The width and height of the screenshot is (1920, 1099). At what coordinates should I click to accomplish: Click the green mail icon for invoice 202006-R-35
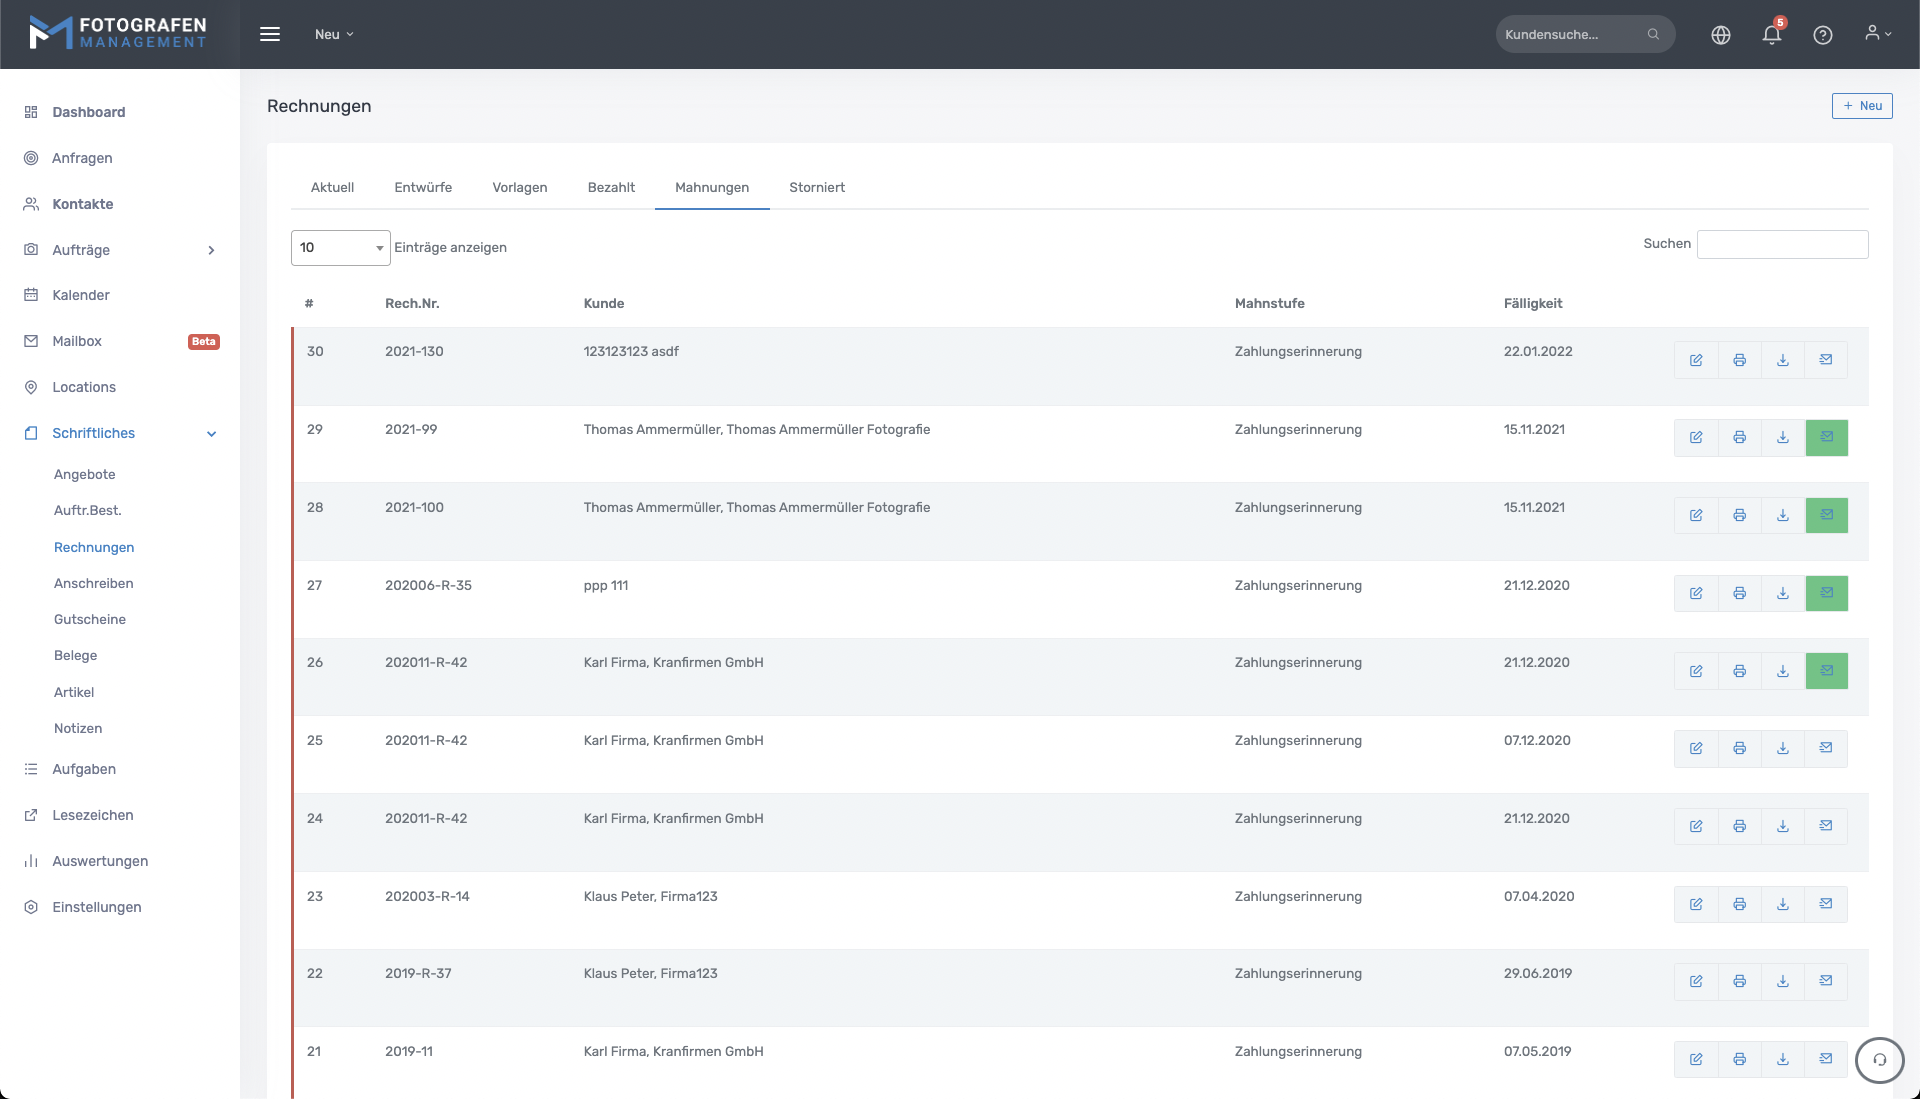(1826, 594)
